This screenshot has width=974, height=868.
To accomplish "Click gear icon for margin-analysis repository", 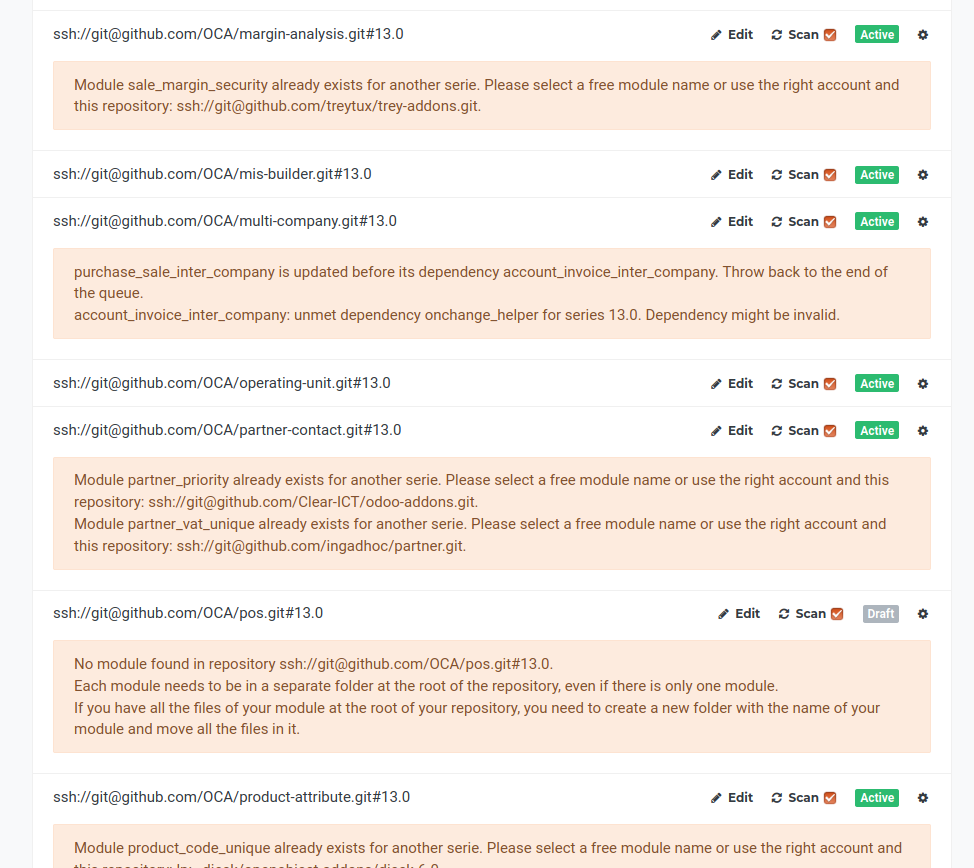I will pos(922,34).
